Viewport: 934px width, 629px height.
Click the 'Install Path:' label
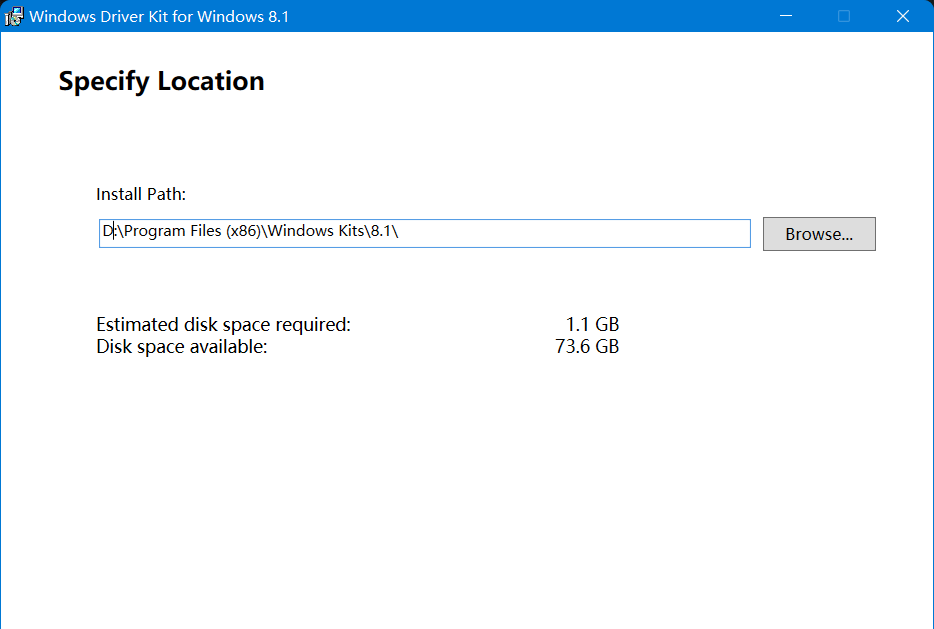click(x=141, y=194)
